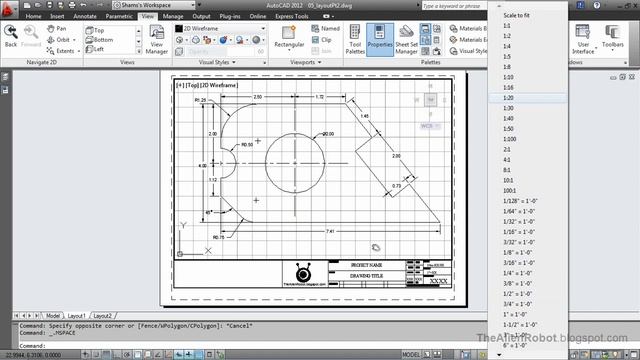Click the Extents zoom tool
The image size is (640, 360).
click(60, 51)
